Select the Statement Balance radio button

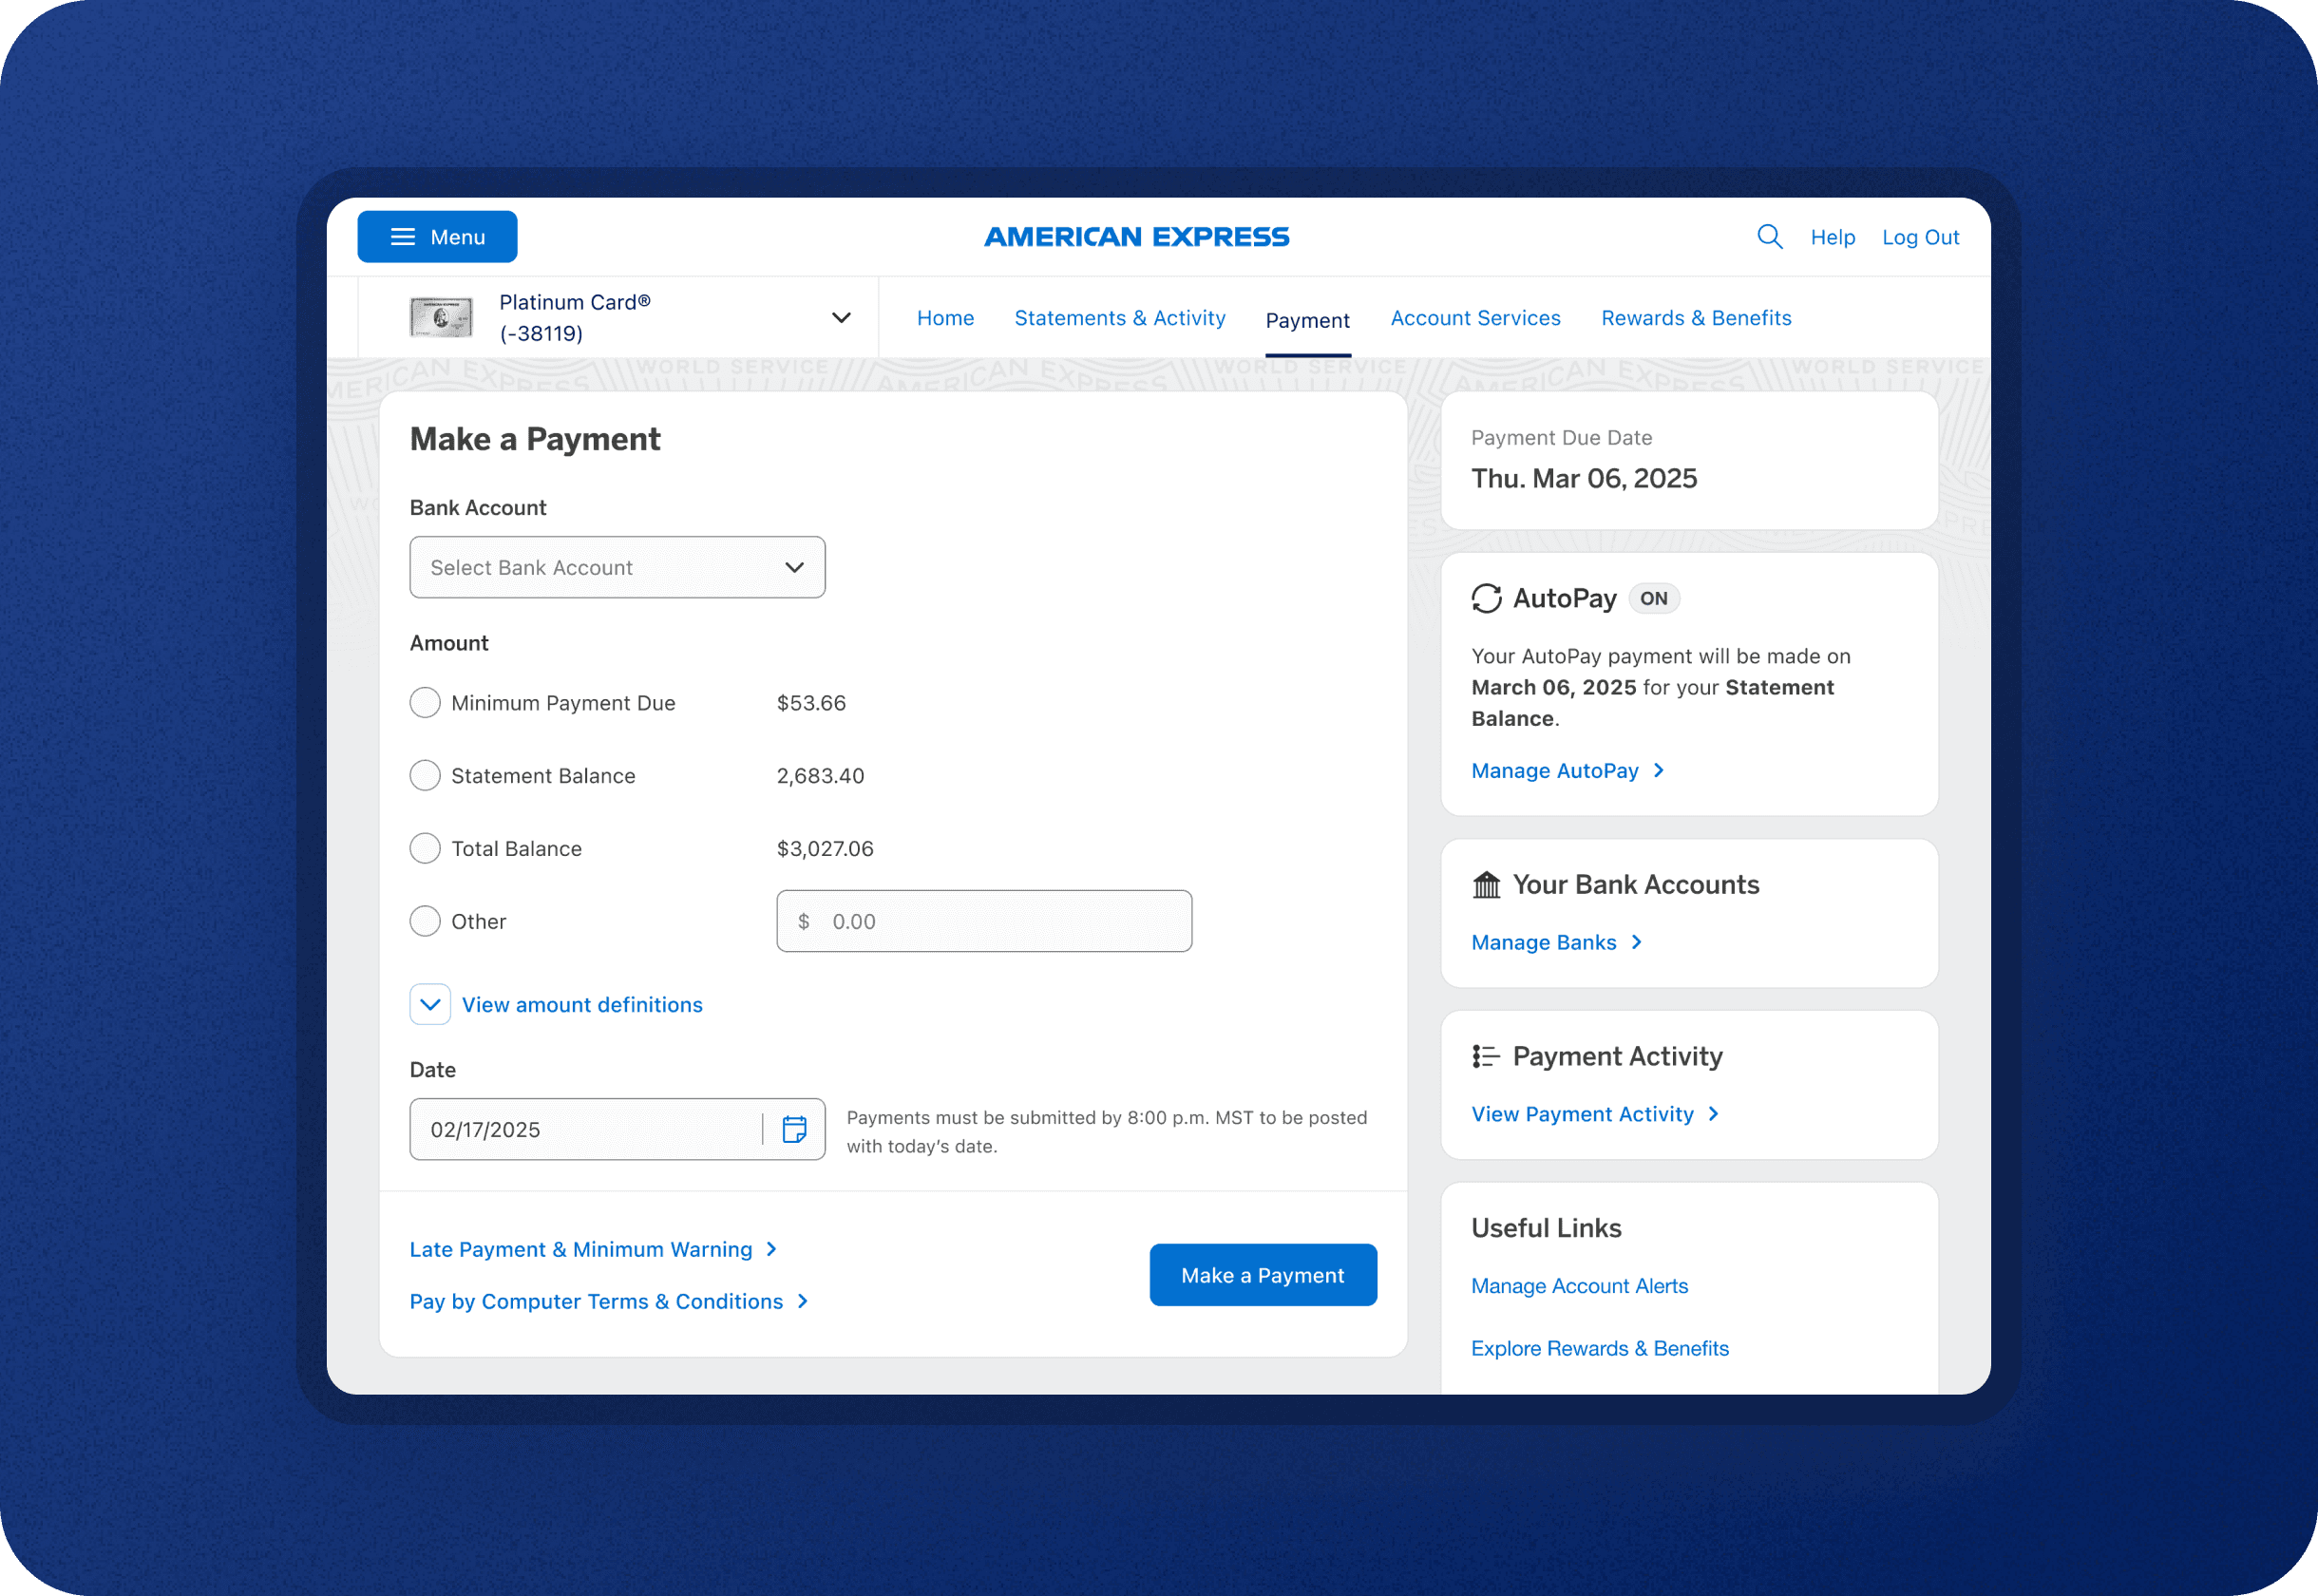(425, 776)
